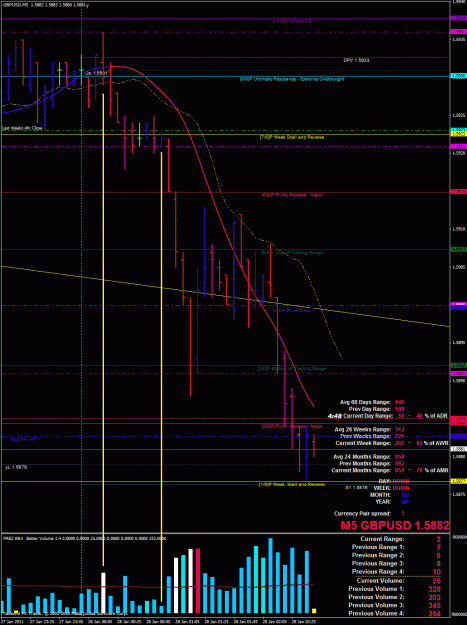Click the Current Volume label

[380, 580]
